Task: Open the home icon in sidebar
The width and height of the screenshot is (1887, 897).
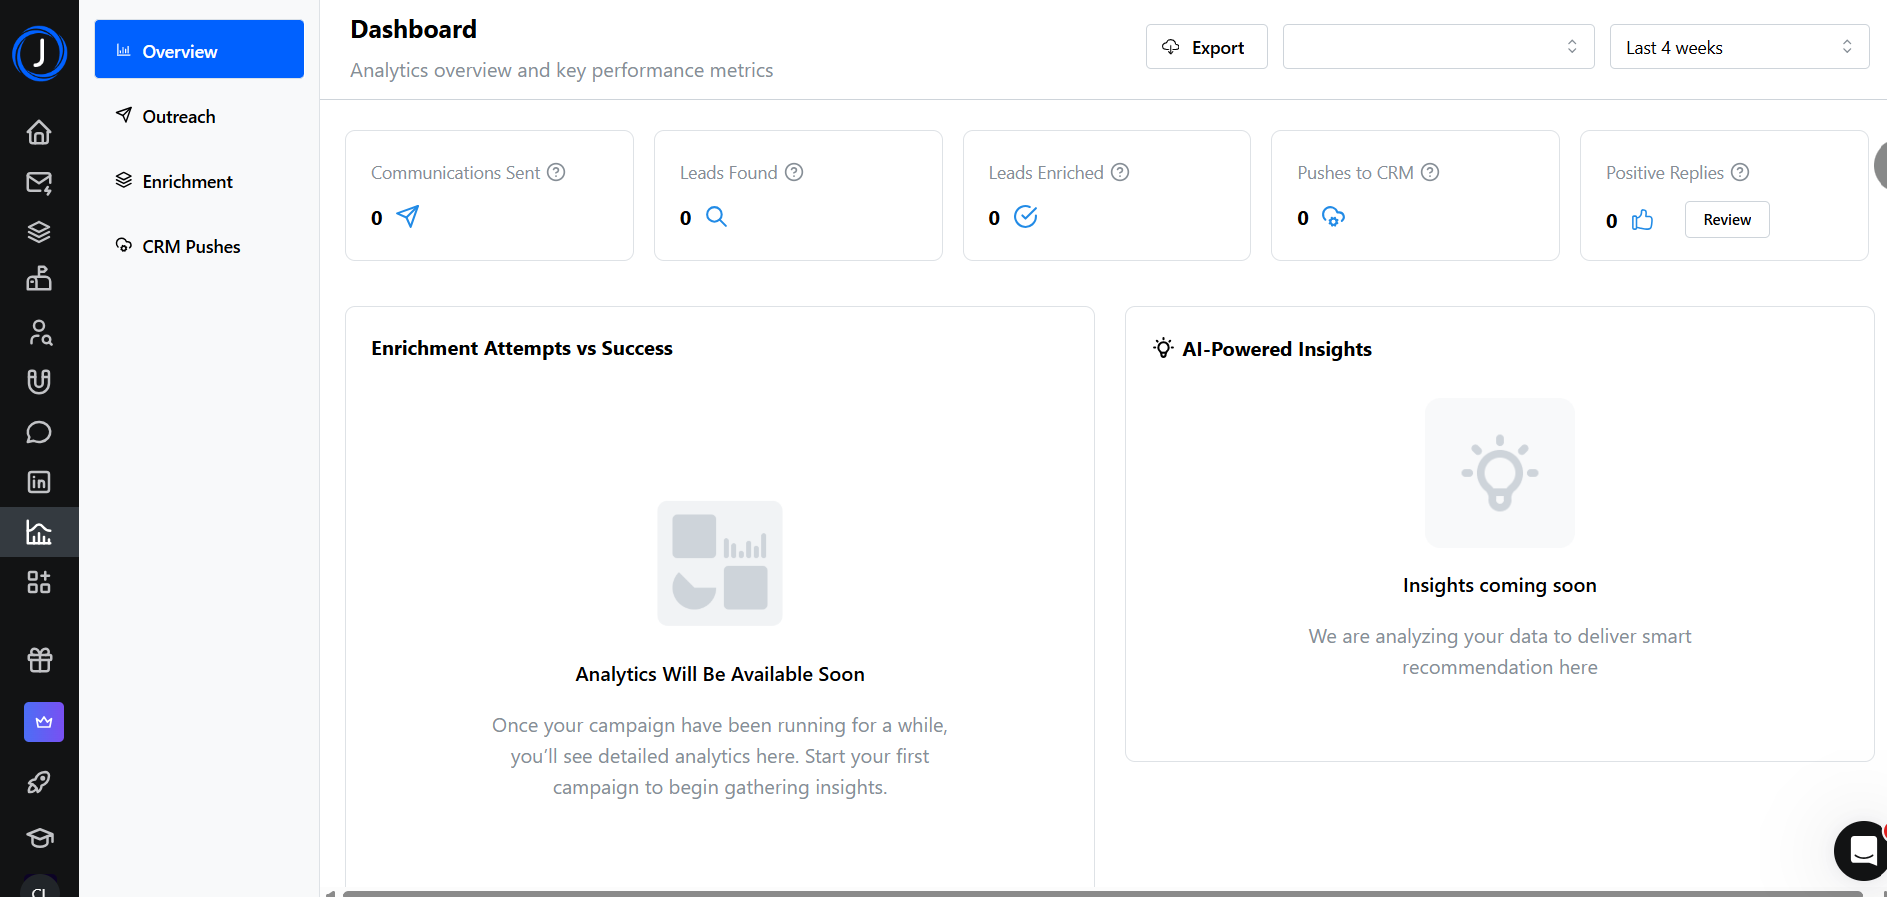Action: (39, 132)
